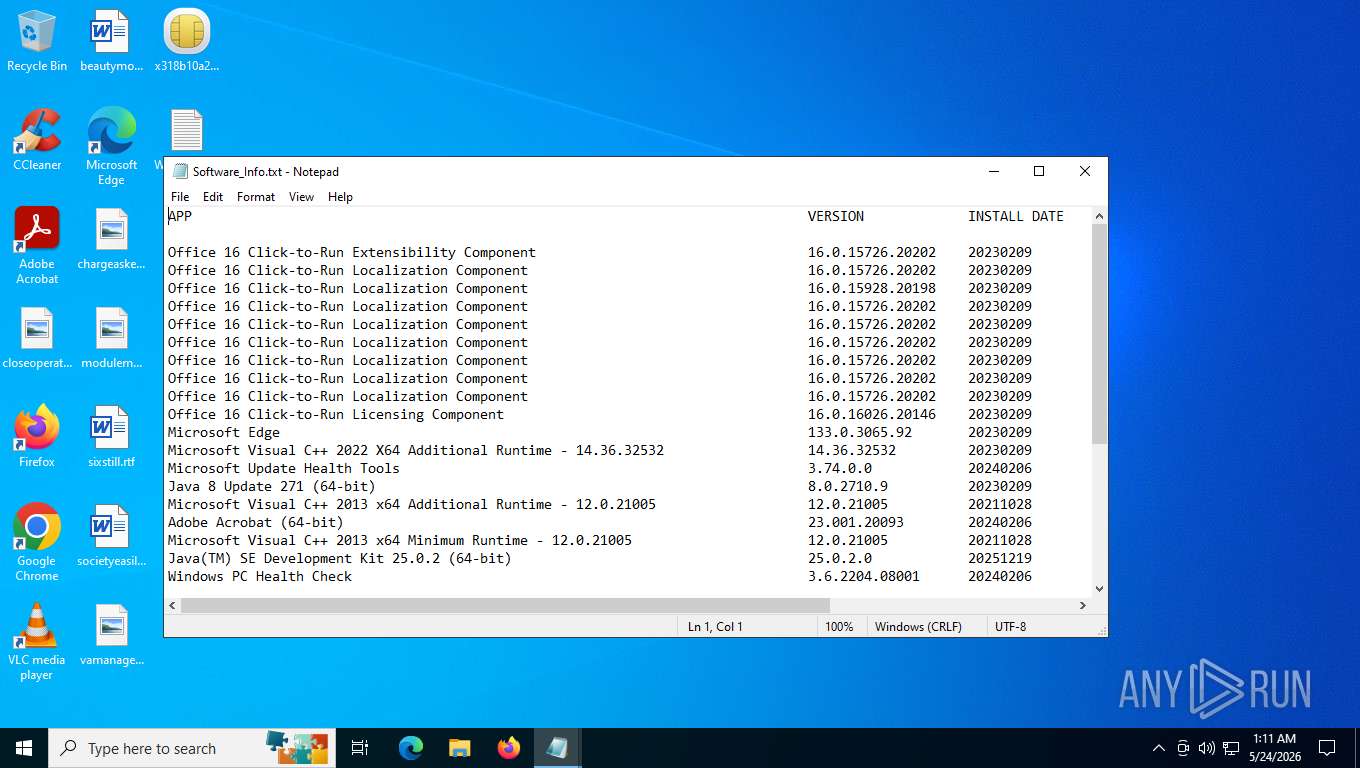Click the 'UTF-8' status bar entry
1360x768 pixels.
pyautogui.click(x=1010, y=626)
